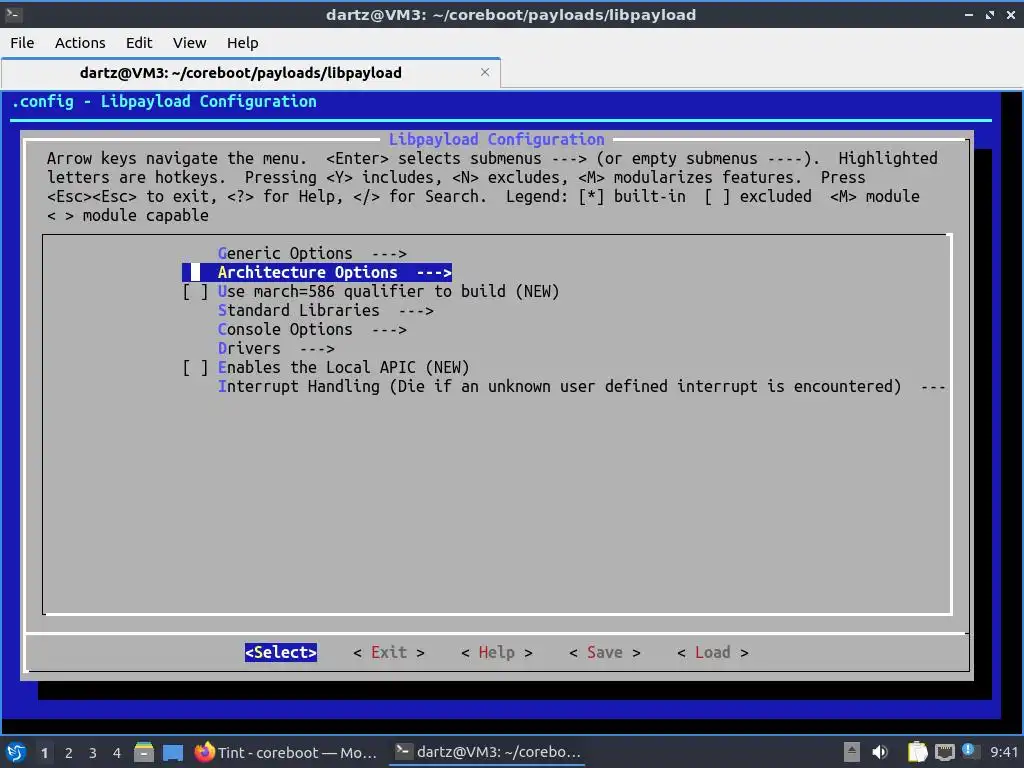Expand the Standard Libraries submenu

coord(325,310)
